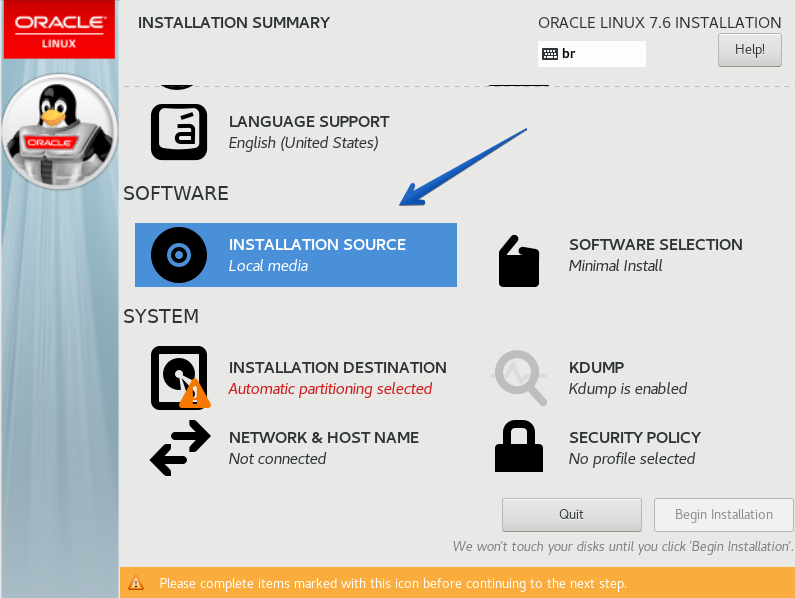Open Network & Host Name arrows icon
Image resolution: width=795 pixels, height=598 pixels.
click(x=180, y=447)
